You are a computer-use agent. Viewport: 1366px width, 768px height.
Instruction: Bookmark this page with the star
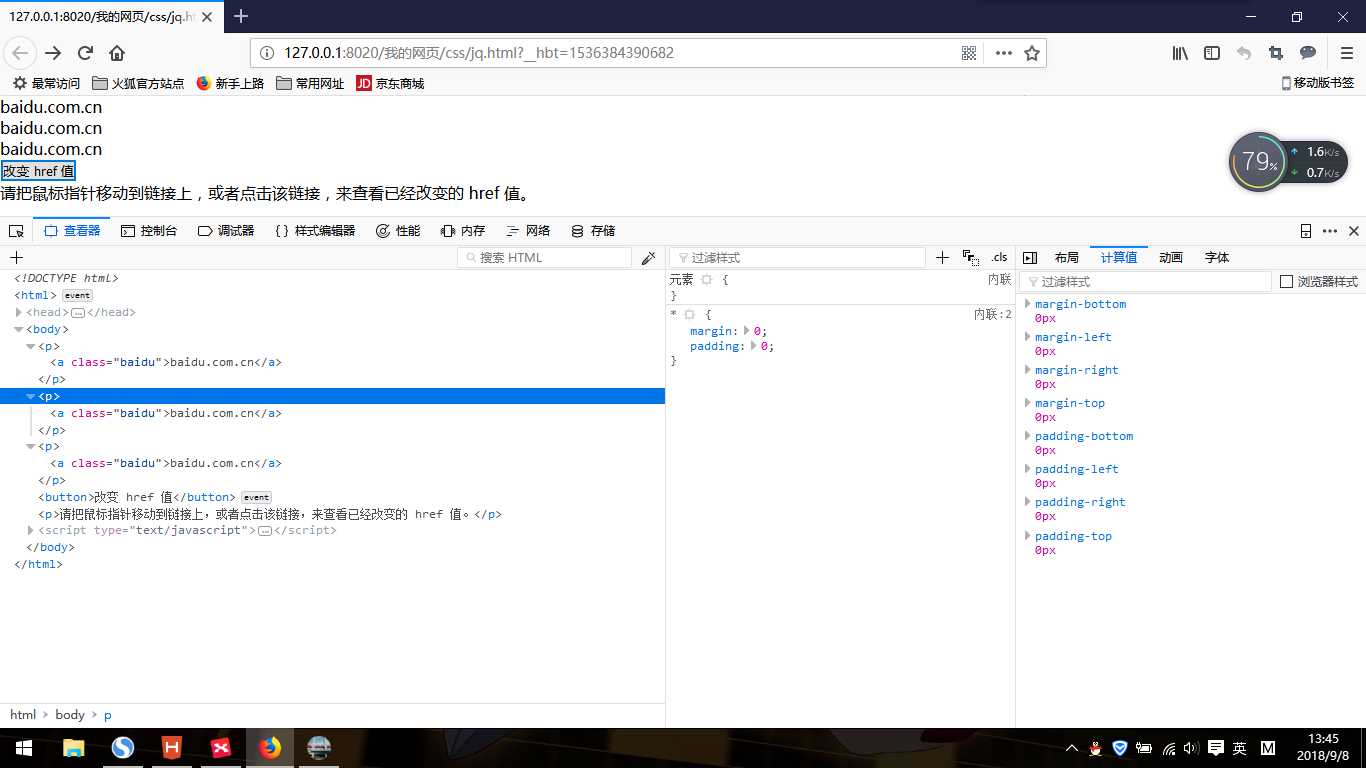coord(1032,53)
